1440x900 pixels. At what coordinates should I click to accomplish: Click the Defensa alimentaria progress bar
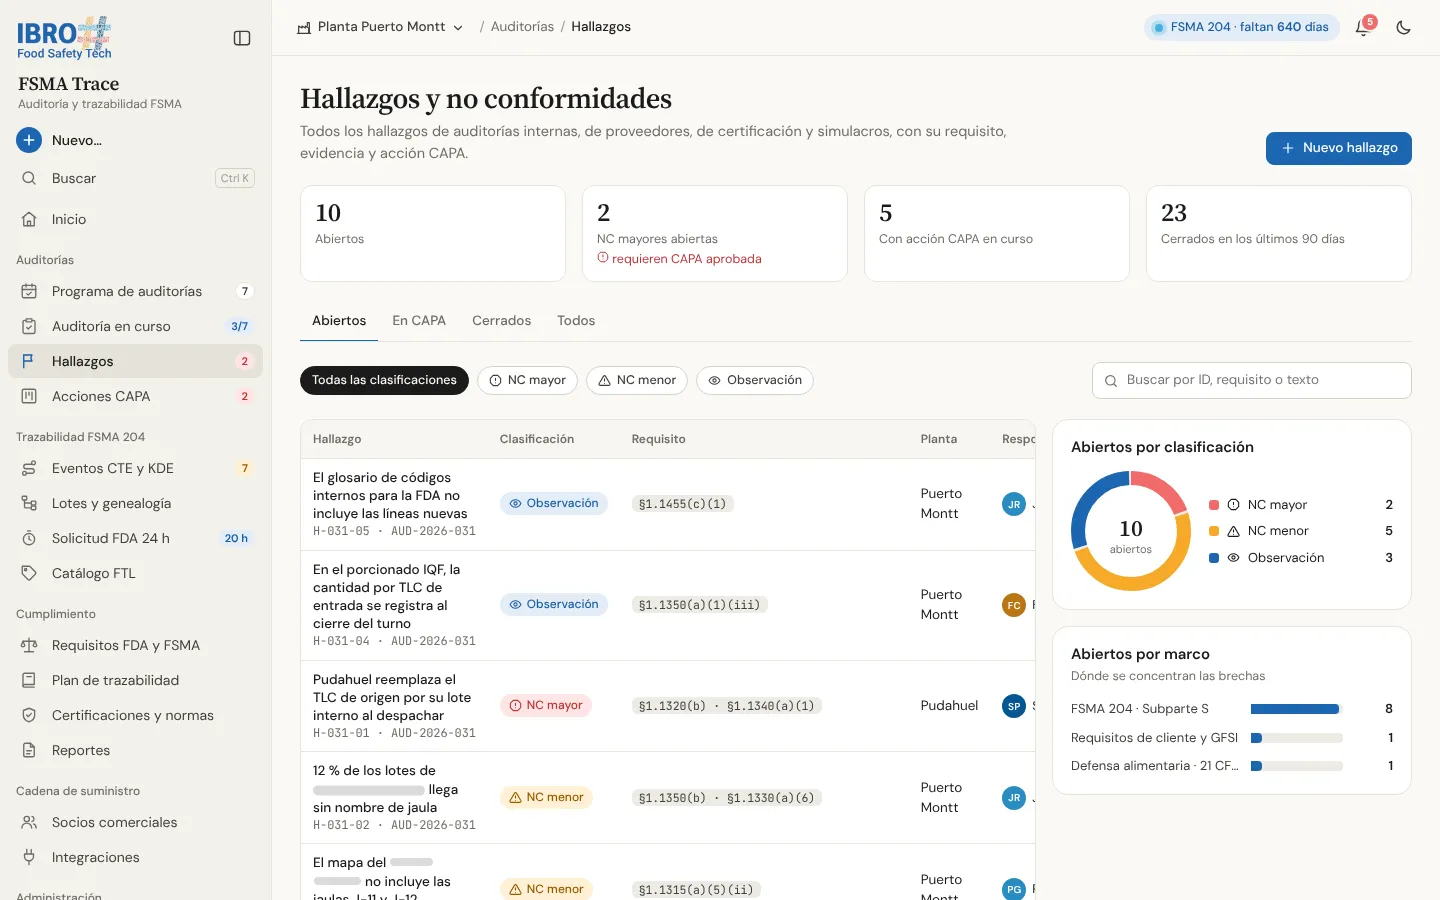(x=1296, y=766)
